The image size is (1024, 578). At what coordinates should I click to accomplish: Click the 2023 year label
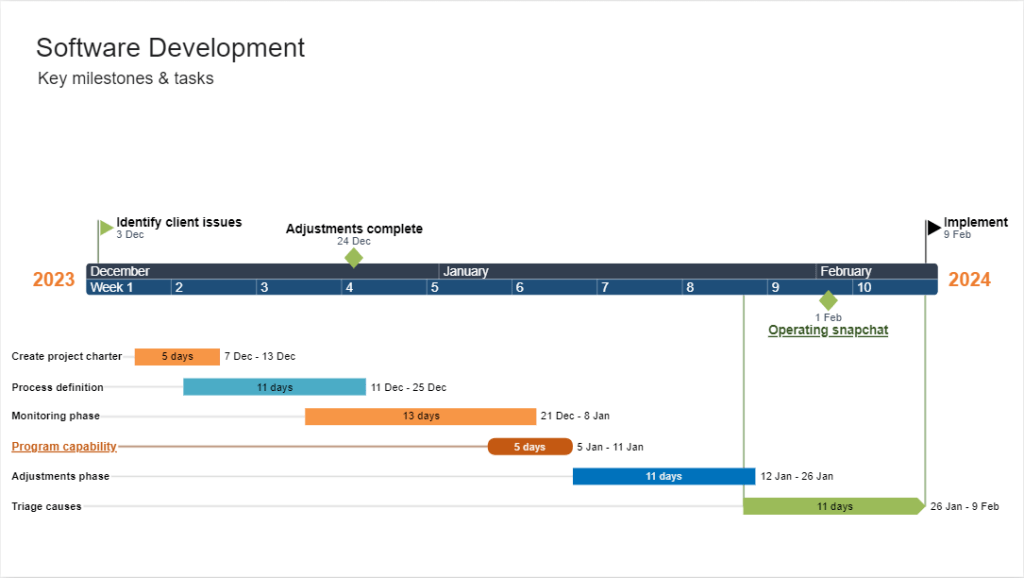coord(53,279)
